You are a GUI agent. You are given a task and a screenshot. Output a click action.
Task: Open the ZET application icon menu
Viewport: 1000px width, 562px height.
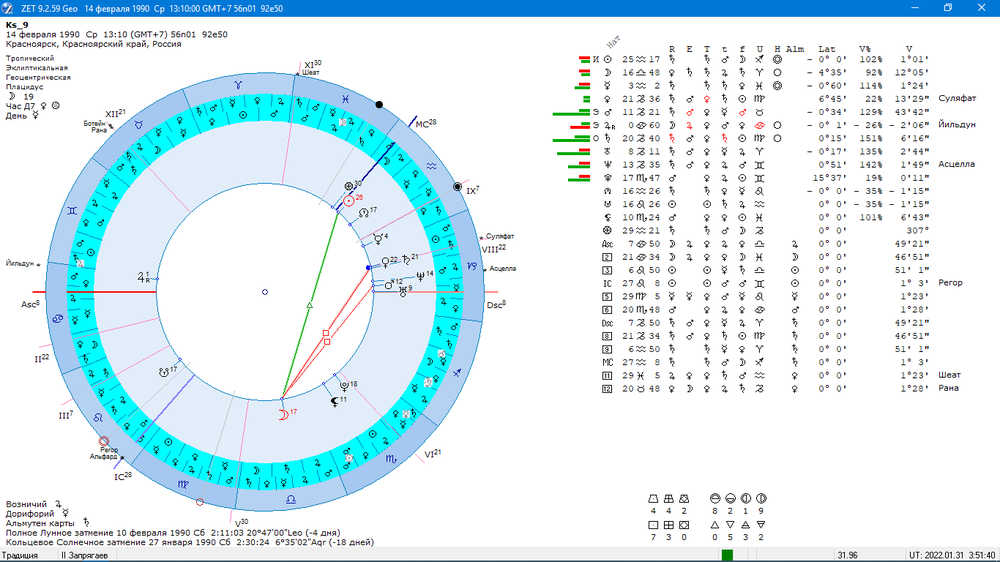tap(8, 8)
